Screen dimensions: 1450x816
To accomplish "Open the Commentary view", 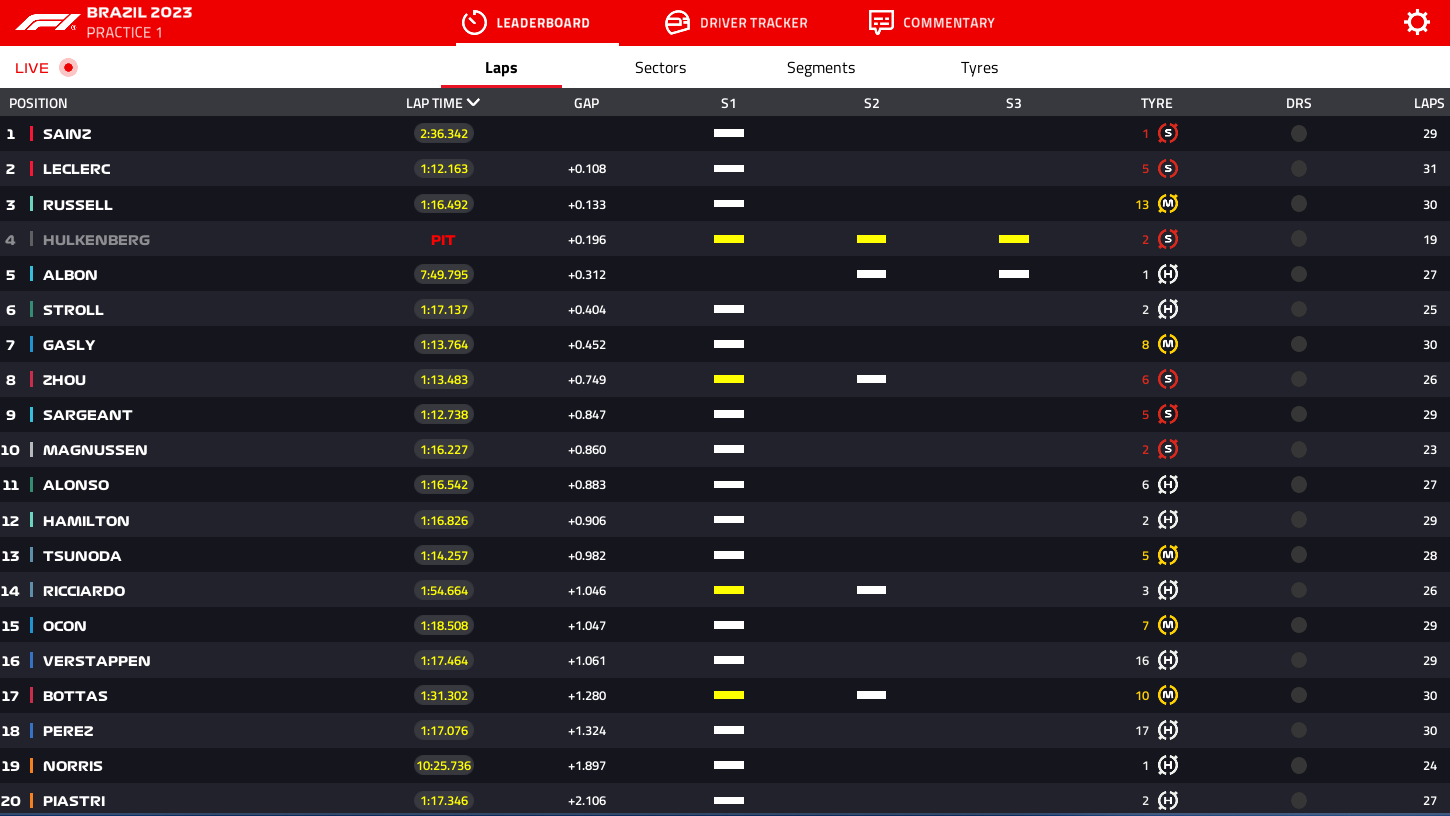I will point(932,22).
